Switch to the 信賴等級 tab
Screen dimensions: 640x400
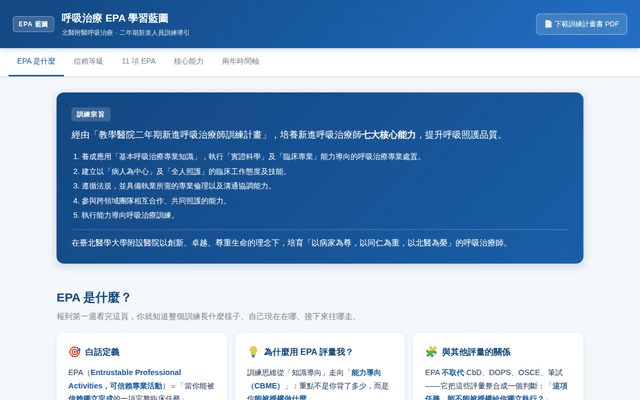tap(88, 62)
